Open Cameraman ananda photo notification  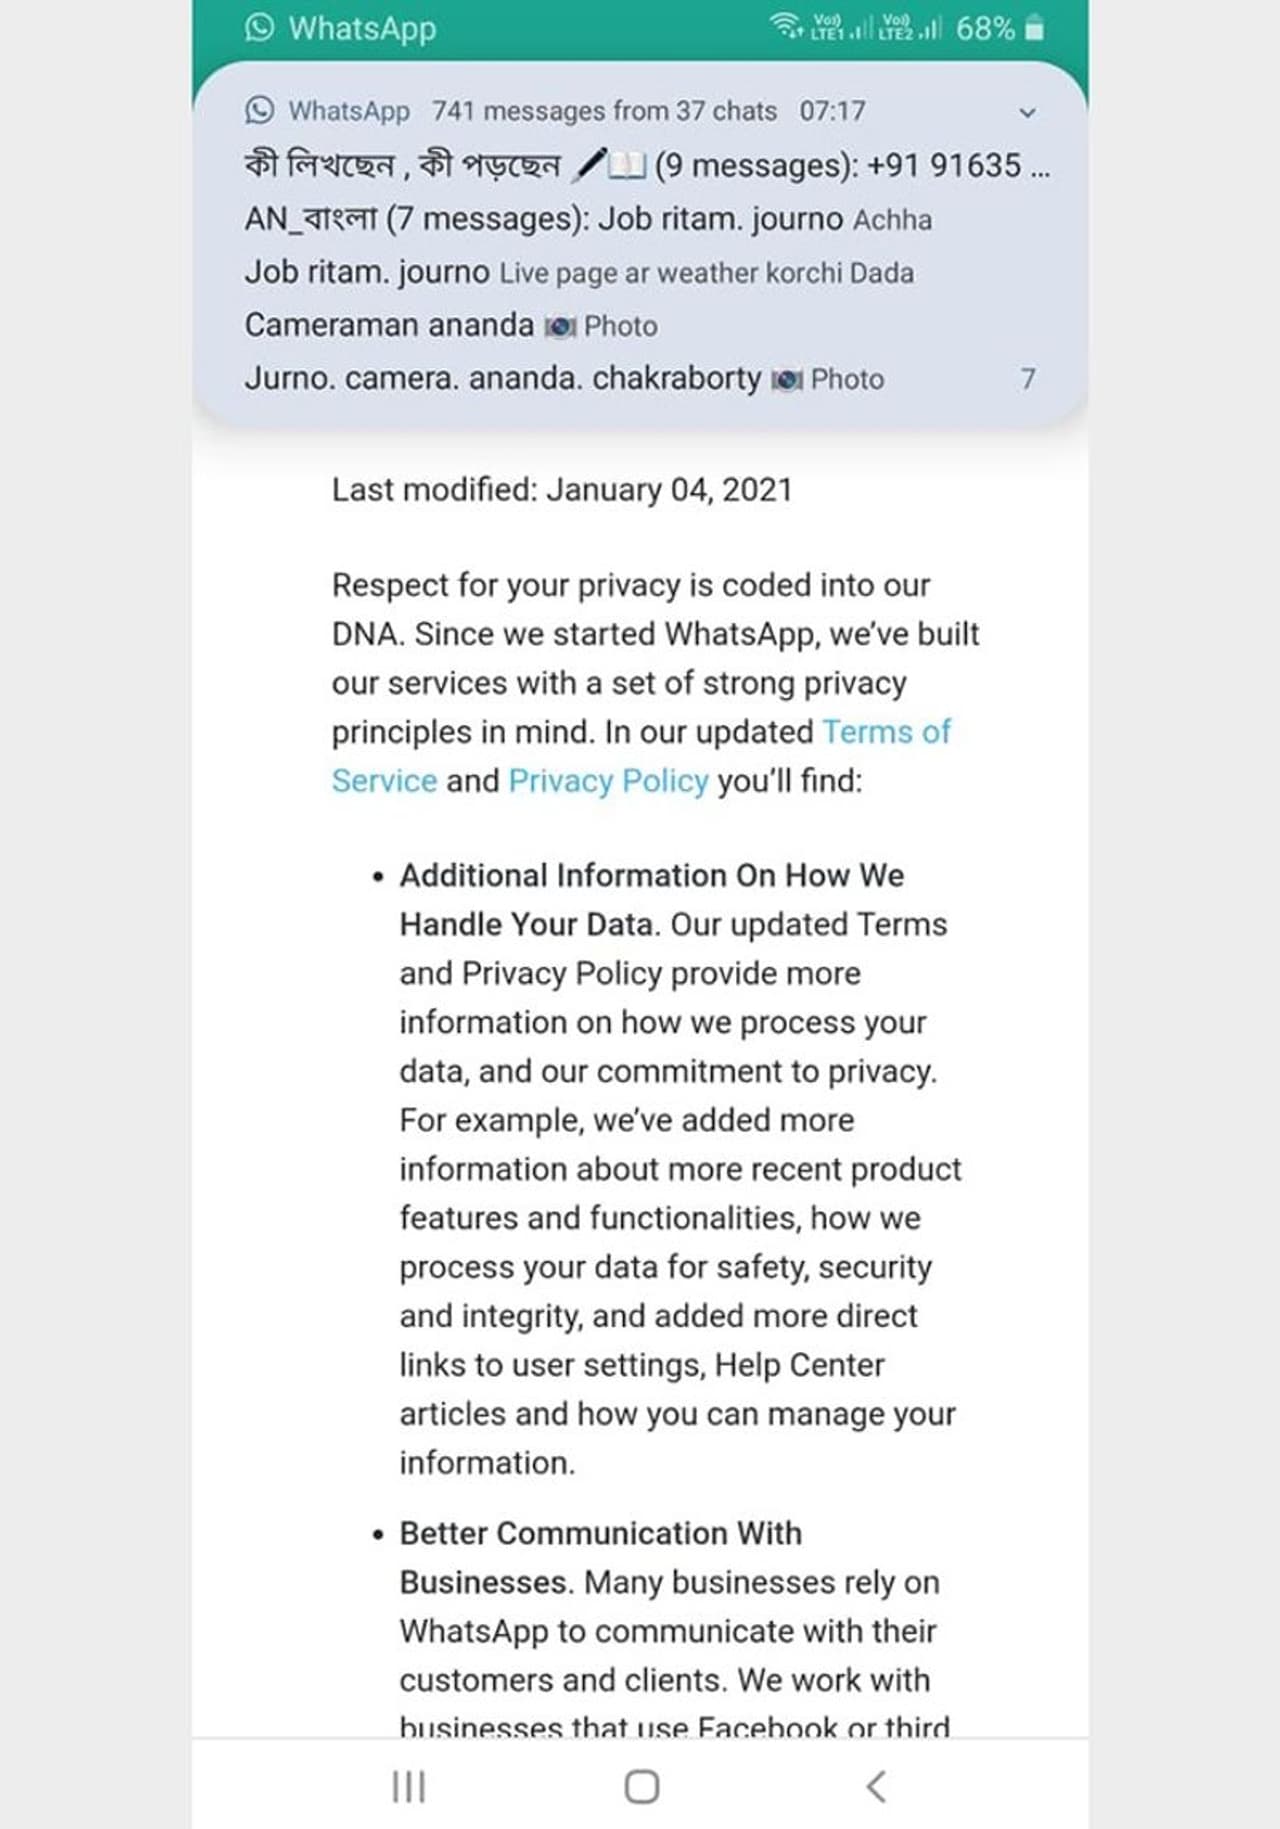point(451,326)
